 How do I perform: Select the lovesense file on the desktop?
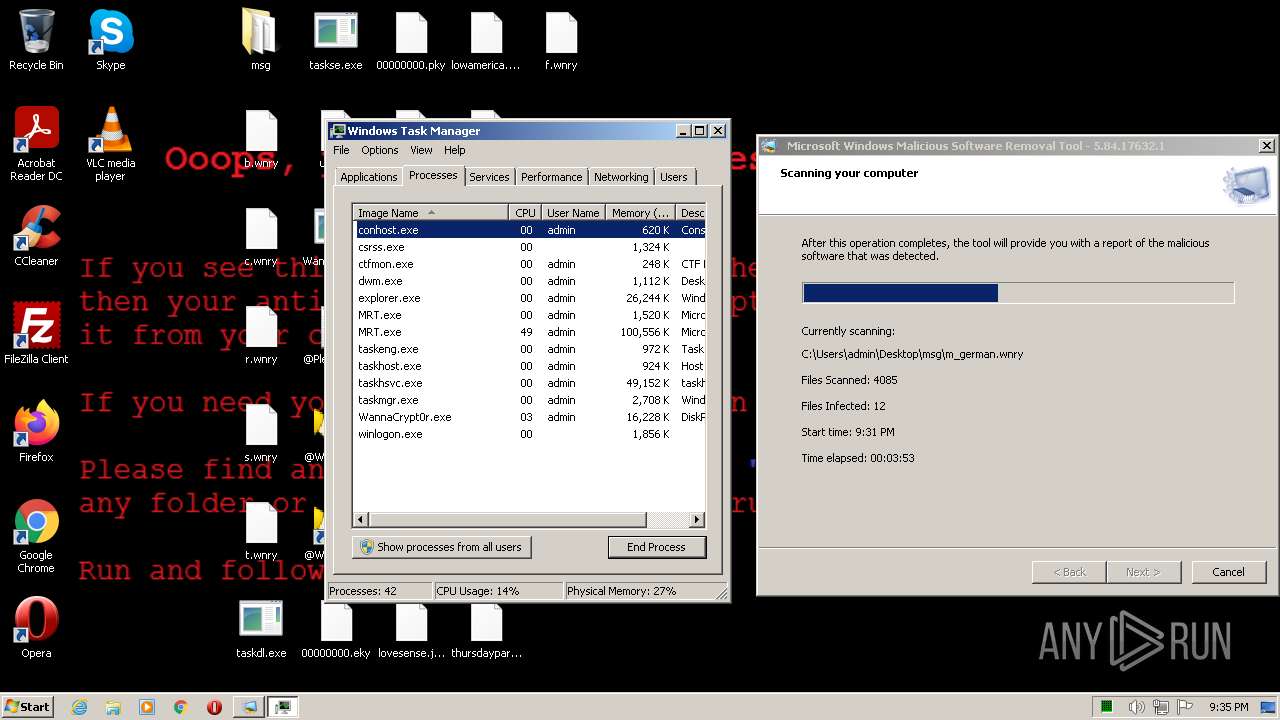pos(411,630)
